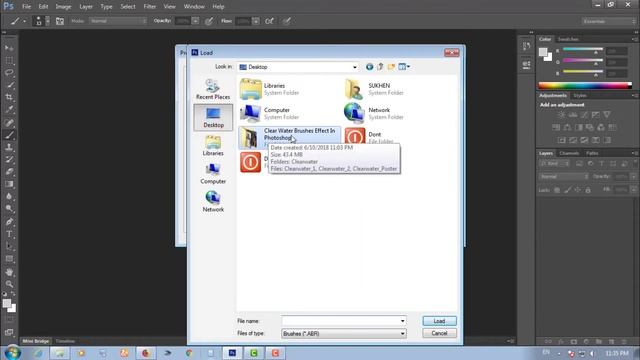Open the Timeline tab
This screenshot has height=360, width=640.
pyautogui.click(x=65, y=341)
